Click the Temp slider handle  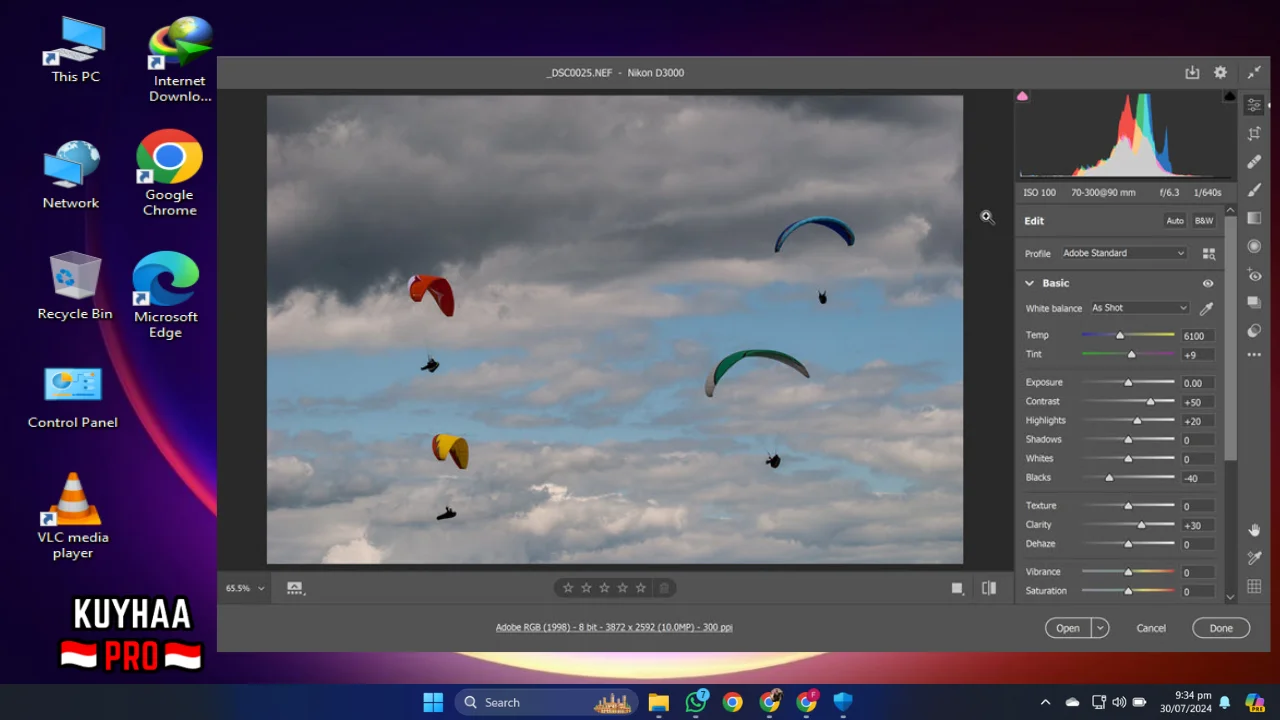[1120, 335]
